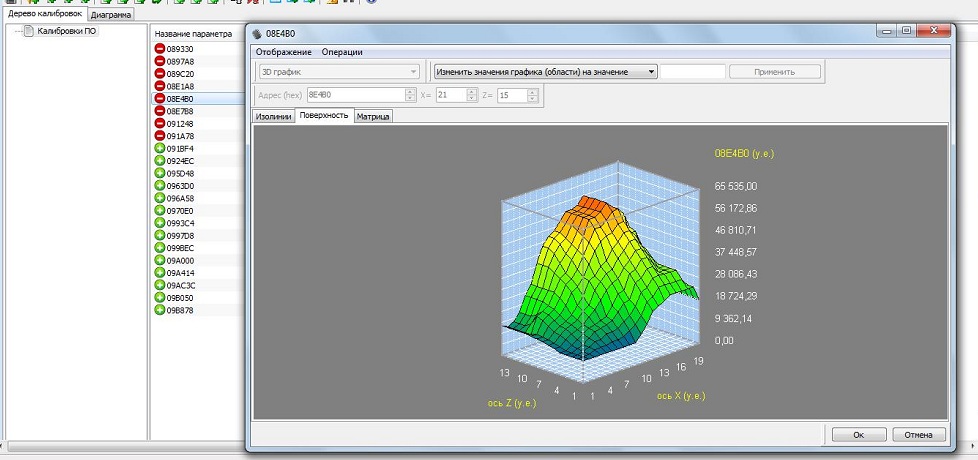978x460 pixels.
Task: Open the Операции menu
Action: tap(342, 52)
